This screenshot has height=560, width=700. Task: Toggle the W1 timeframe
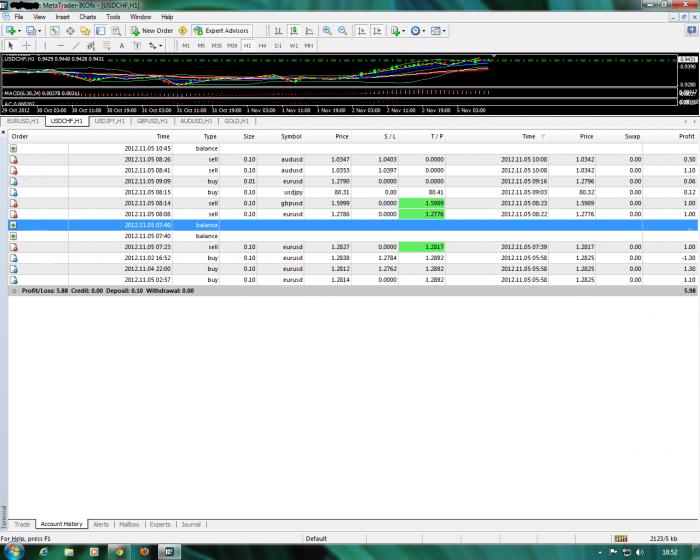[x=294, y=46]
